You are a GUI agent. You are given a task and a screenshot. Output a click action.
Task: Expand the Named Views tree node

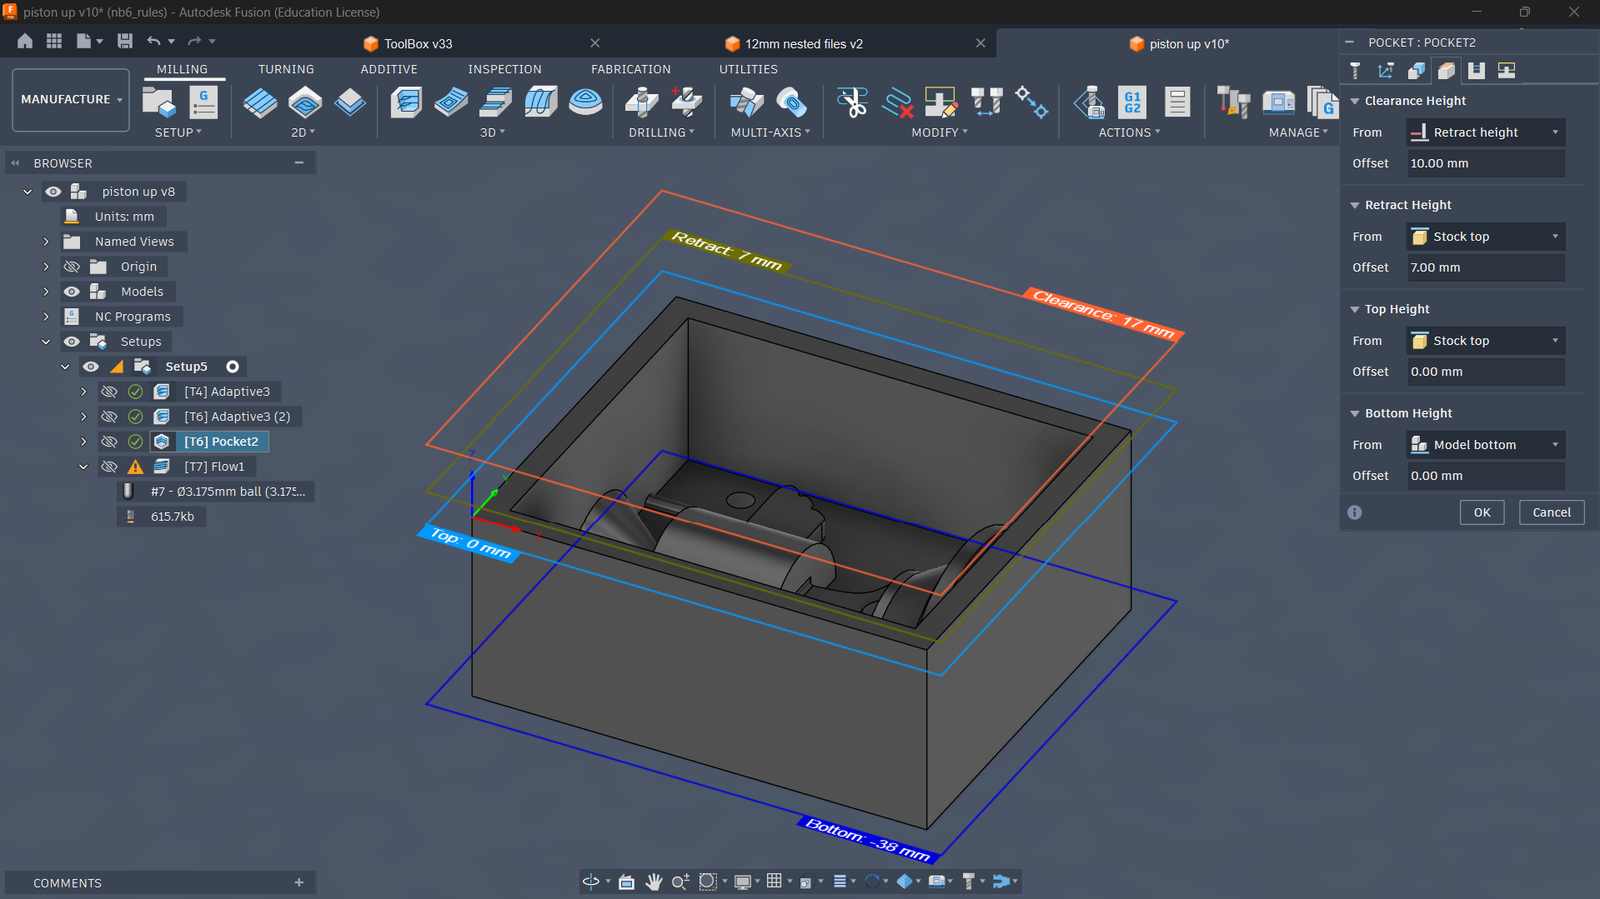(46, 241)
